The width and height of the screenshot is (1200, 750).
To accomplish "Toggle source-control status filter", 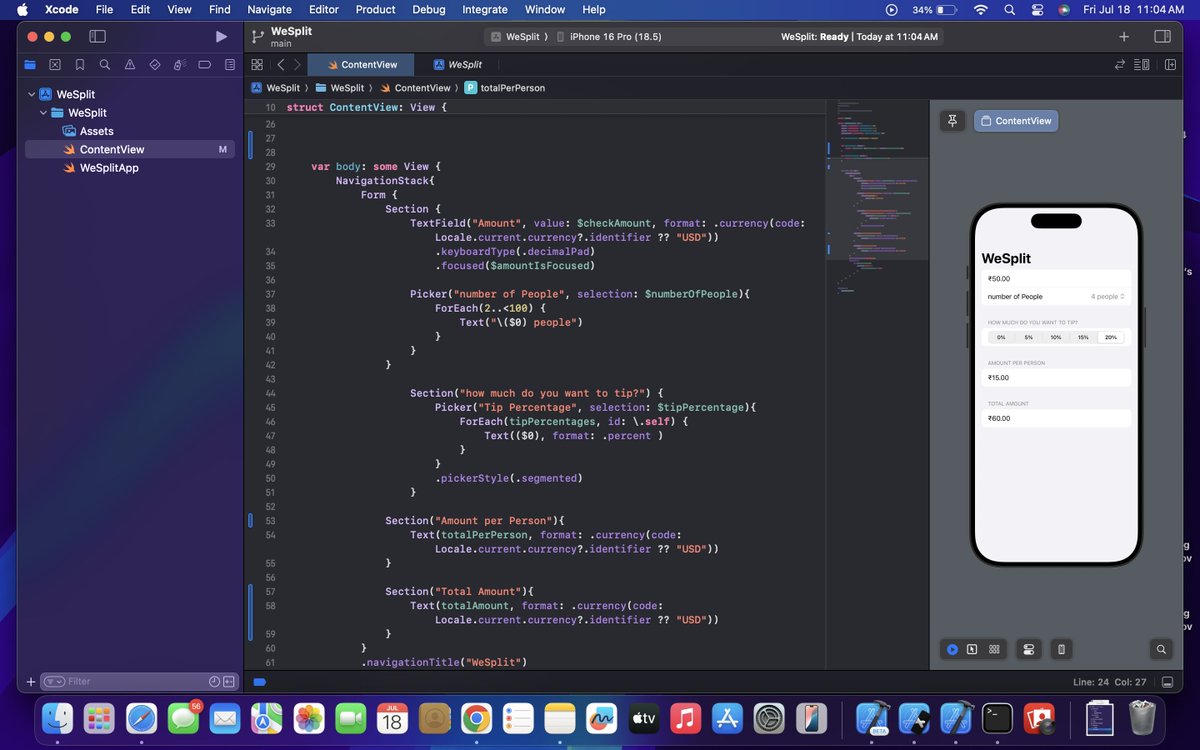I will [229, 682].
